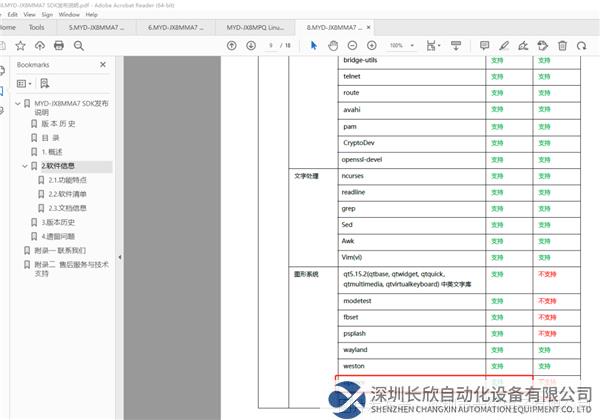Open the Window menu

[69, 15]
